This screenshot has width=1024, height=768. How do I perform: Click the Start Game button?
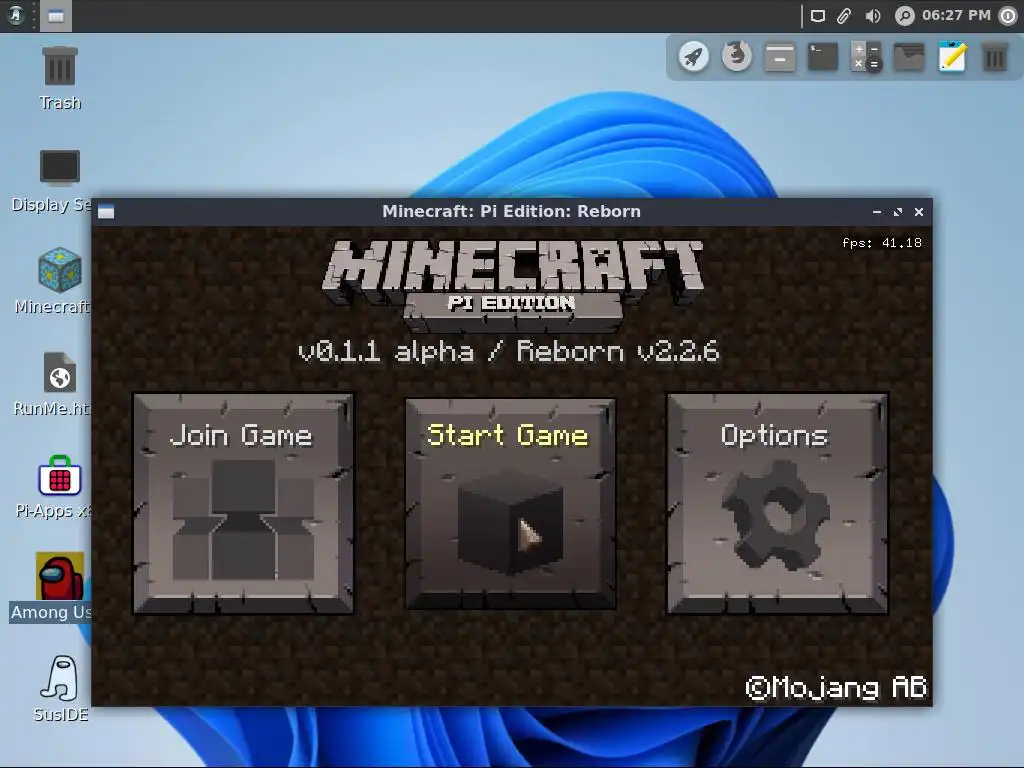click(x=510, y=504)
